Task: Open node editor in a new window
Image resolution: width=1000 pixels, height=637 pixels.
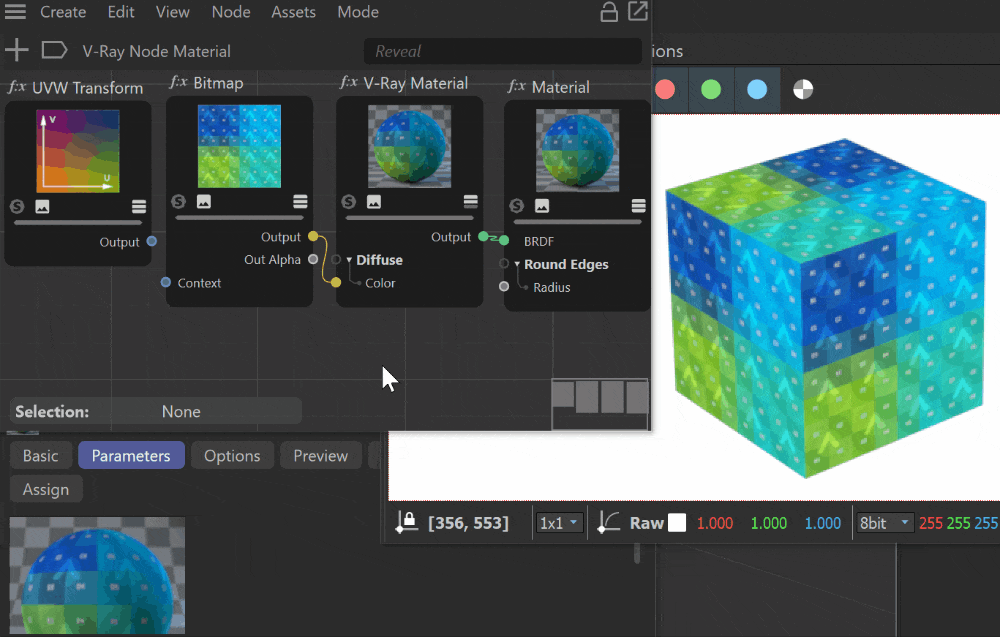Action: [x=638, y=11]
